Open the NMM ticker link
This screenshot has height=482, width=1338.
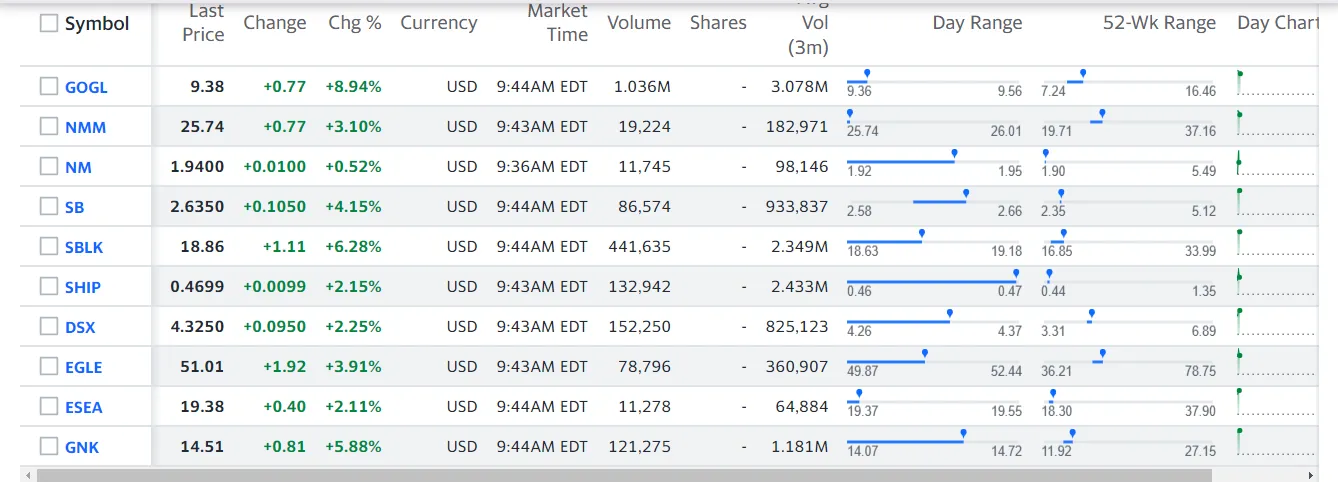pyautogui.click(x=85, y=127)
